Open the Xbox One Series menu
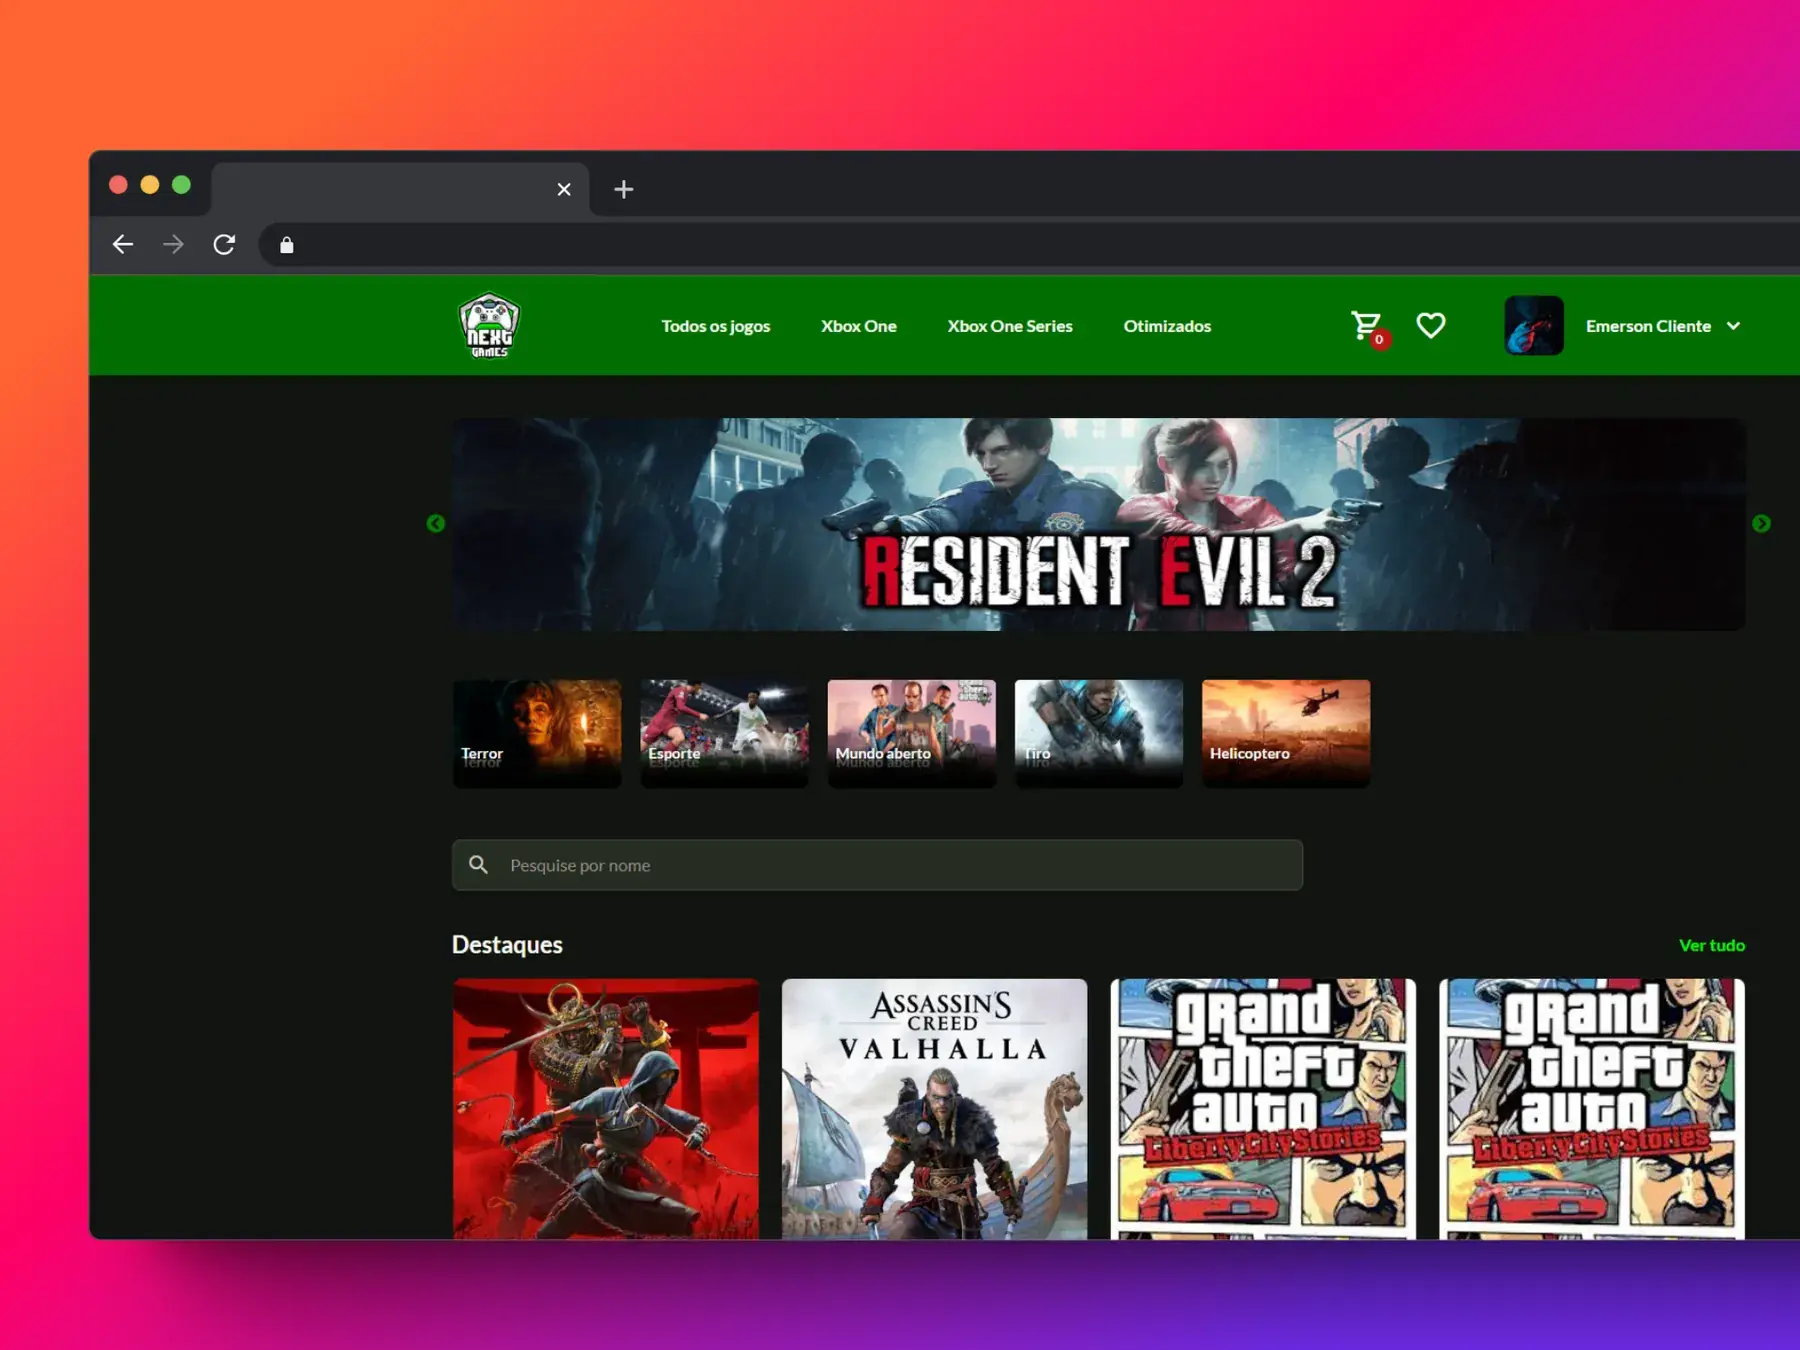The width and height of the screenshot is (1800, 1350). [x=1010, y=326]
